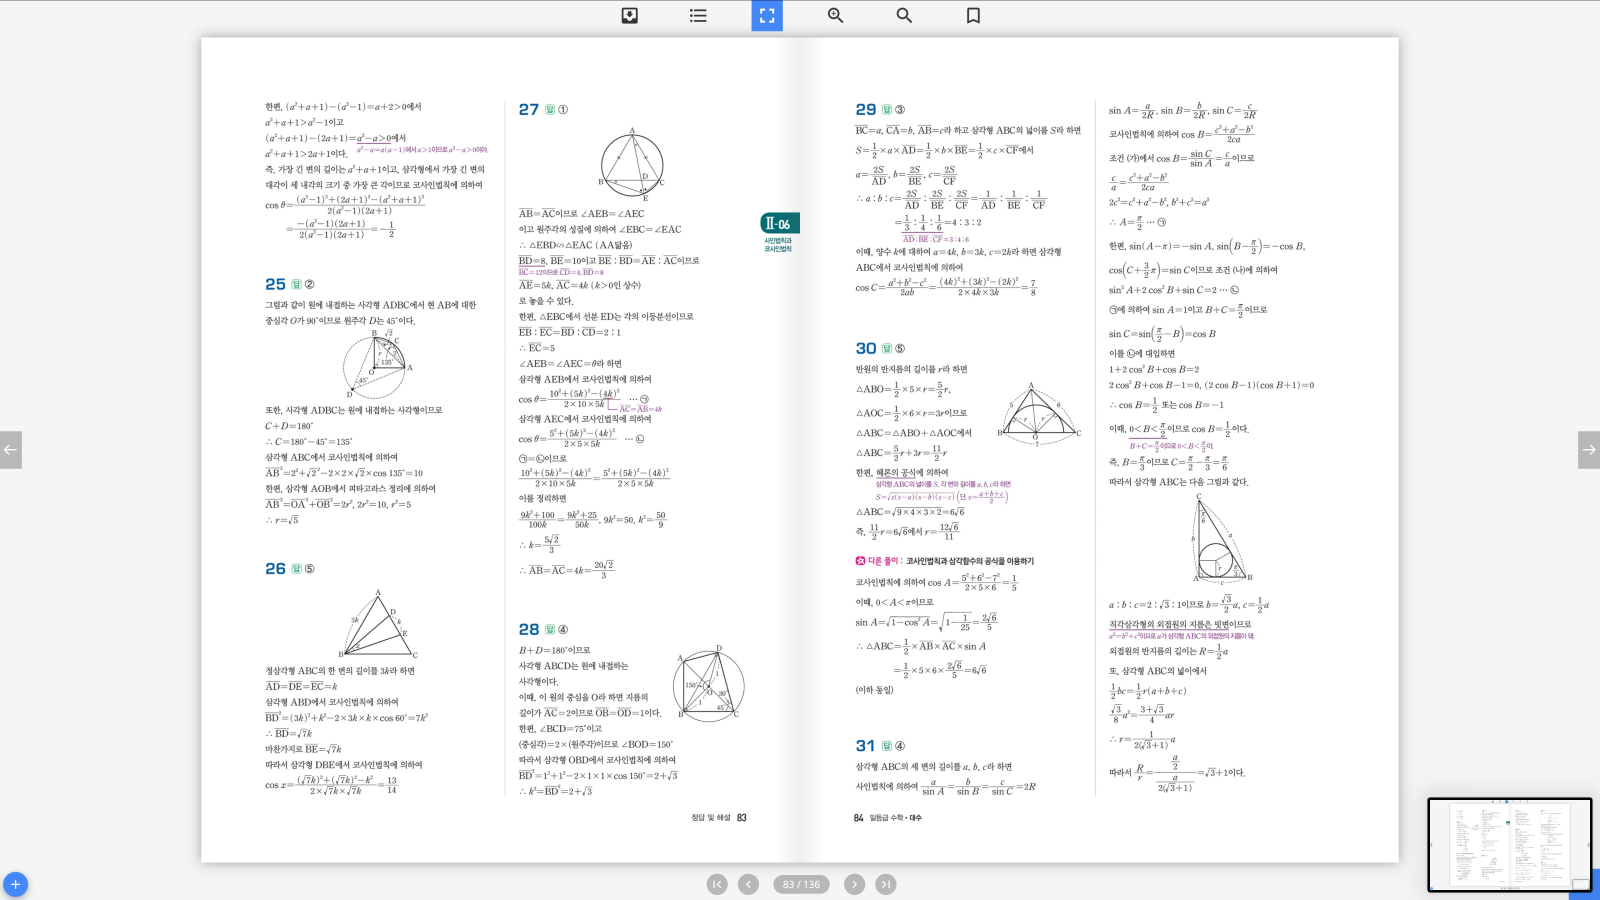
Task: Open the search tool
Action: pyautogui.click(x=904, y=16)
